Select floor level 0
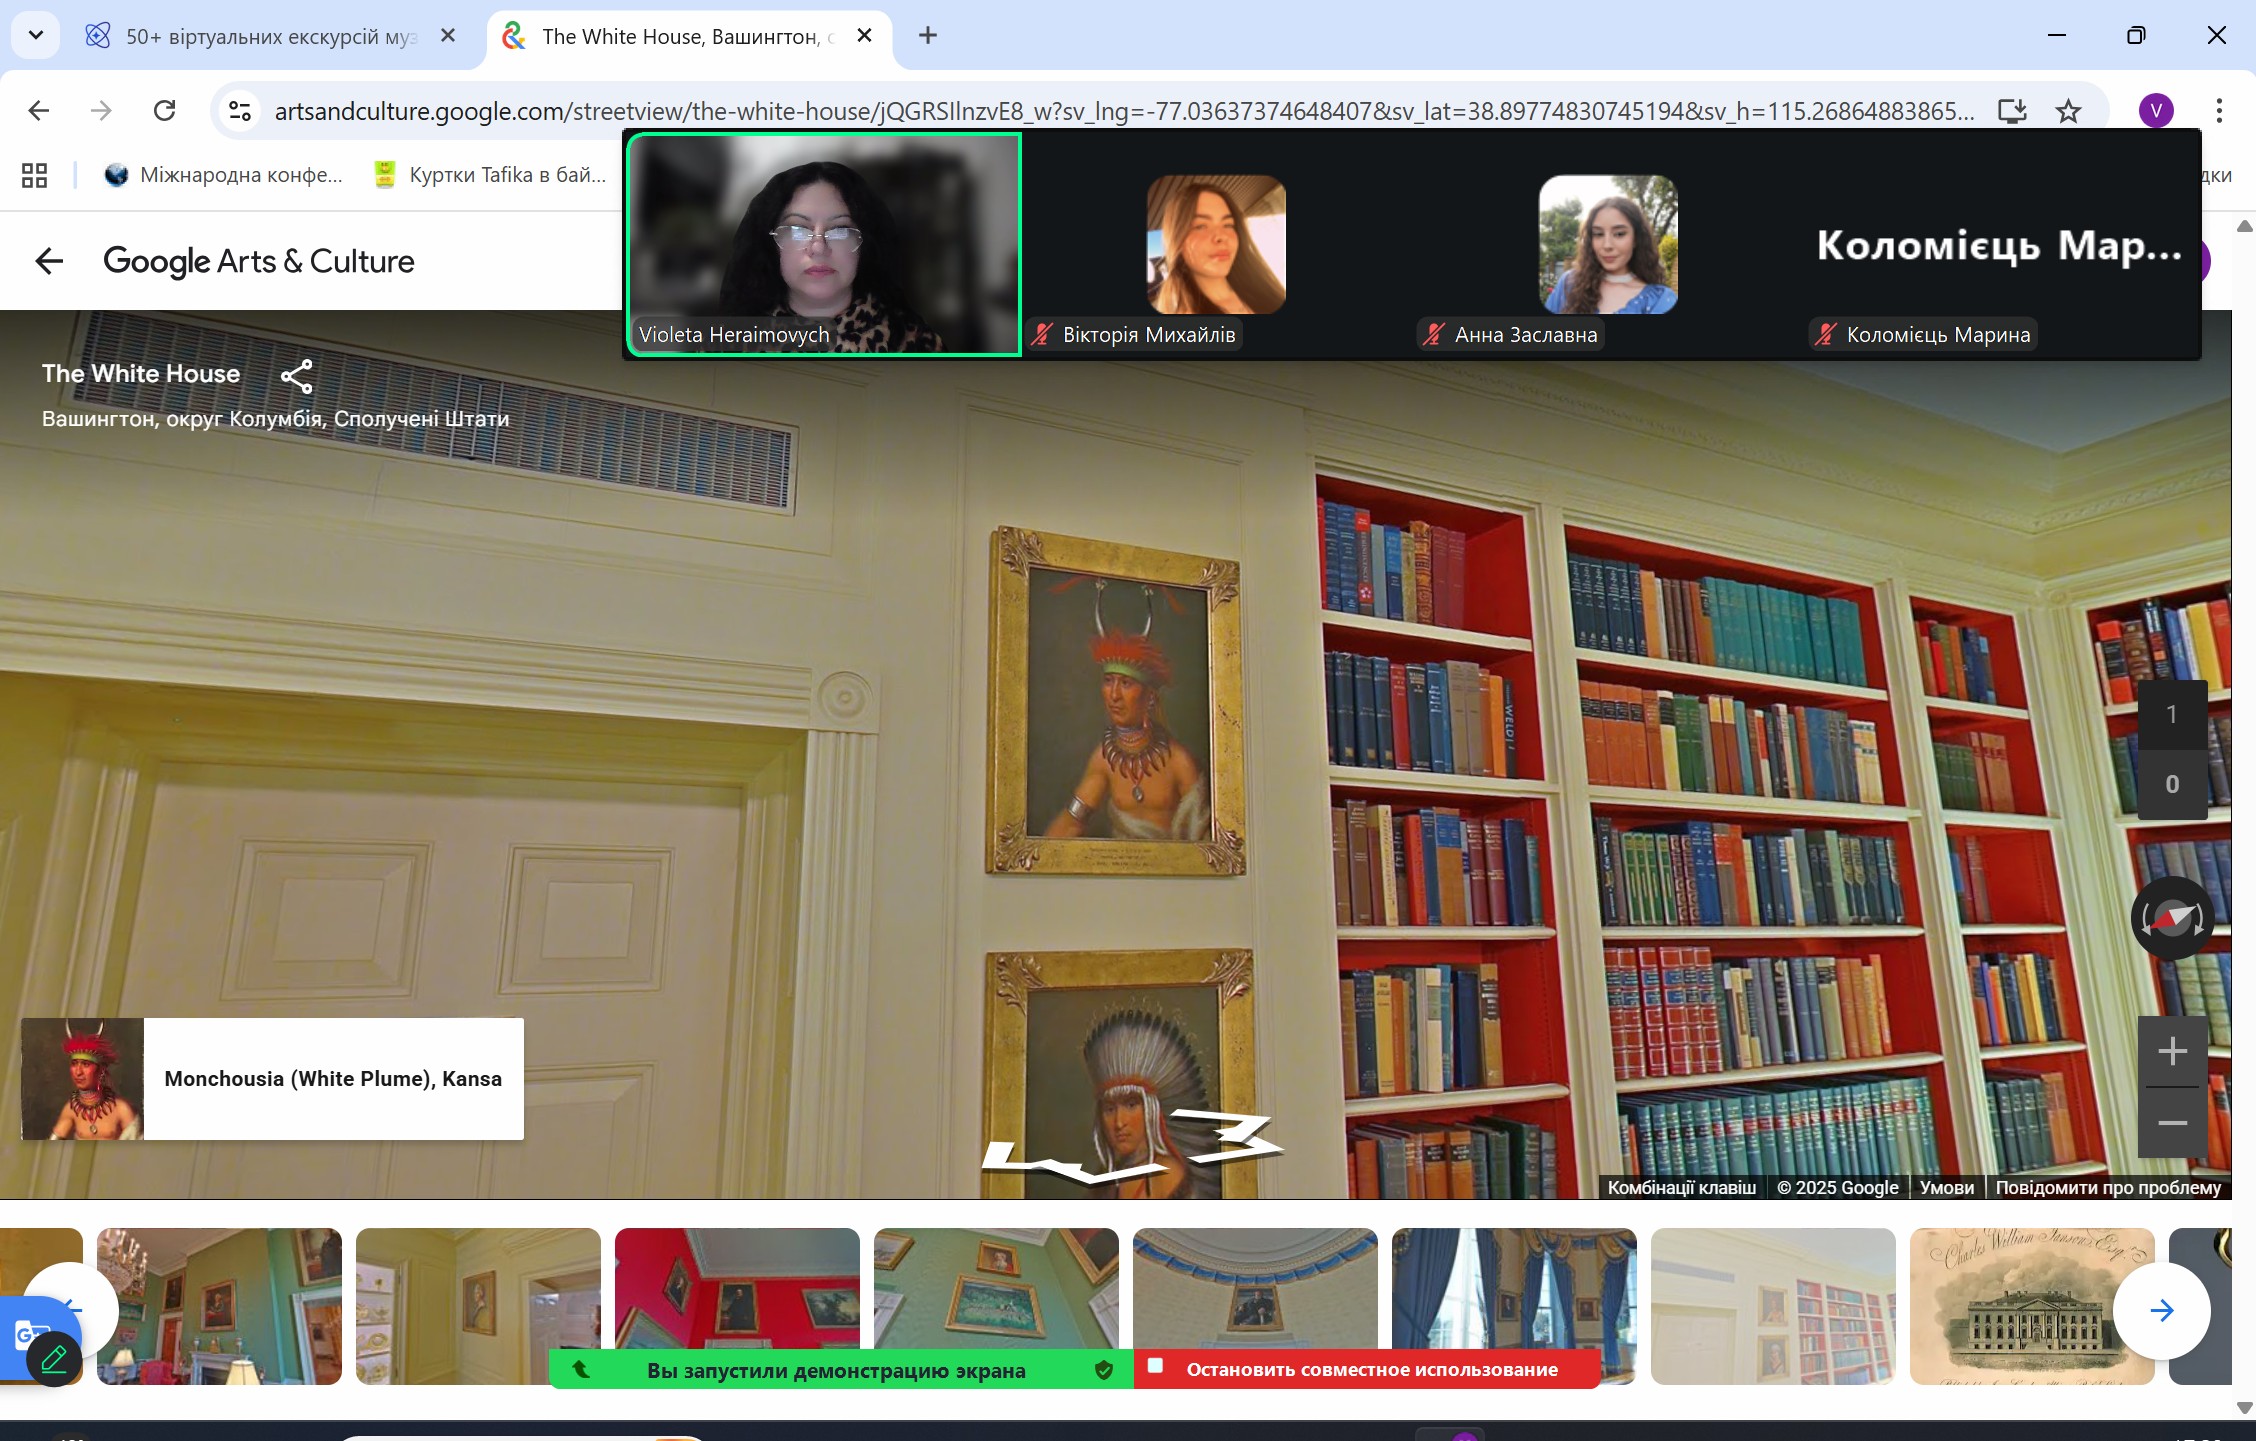 pos(2172,784)
